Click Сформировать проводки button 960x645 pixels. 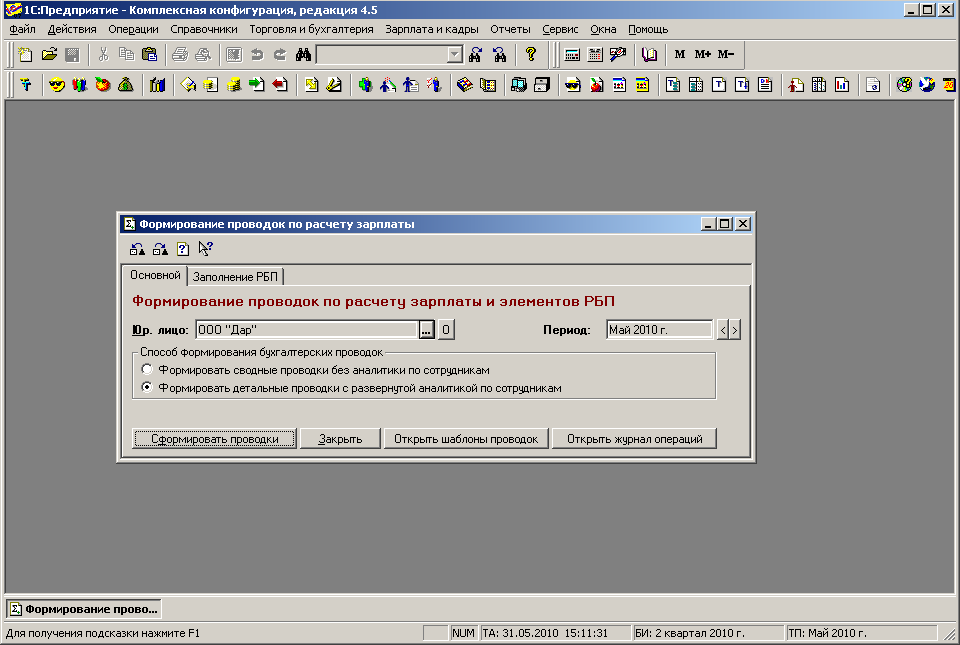click(x=214, y=439)
